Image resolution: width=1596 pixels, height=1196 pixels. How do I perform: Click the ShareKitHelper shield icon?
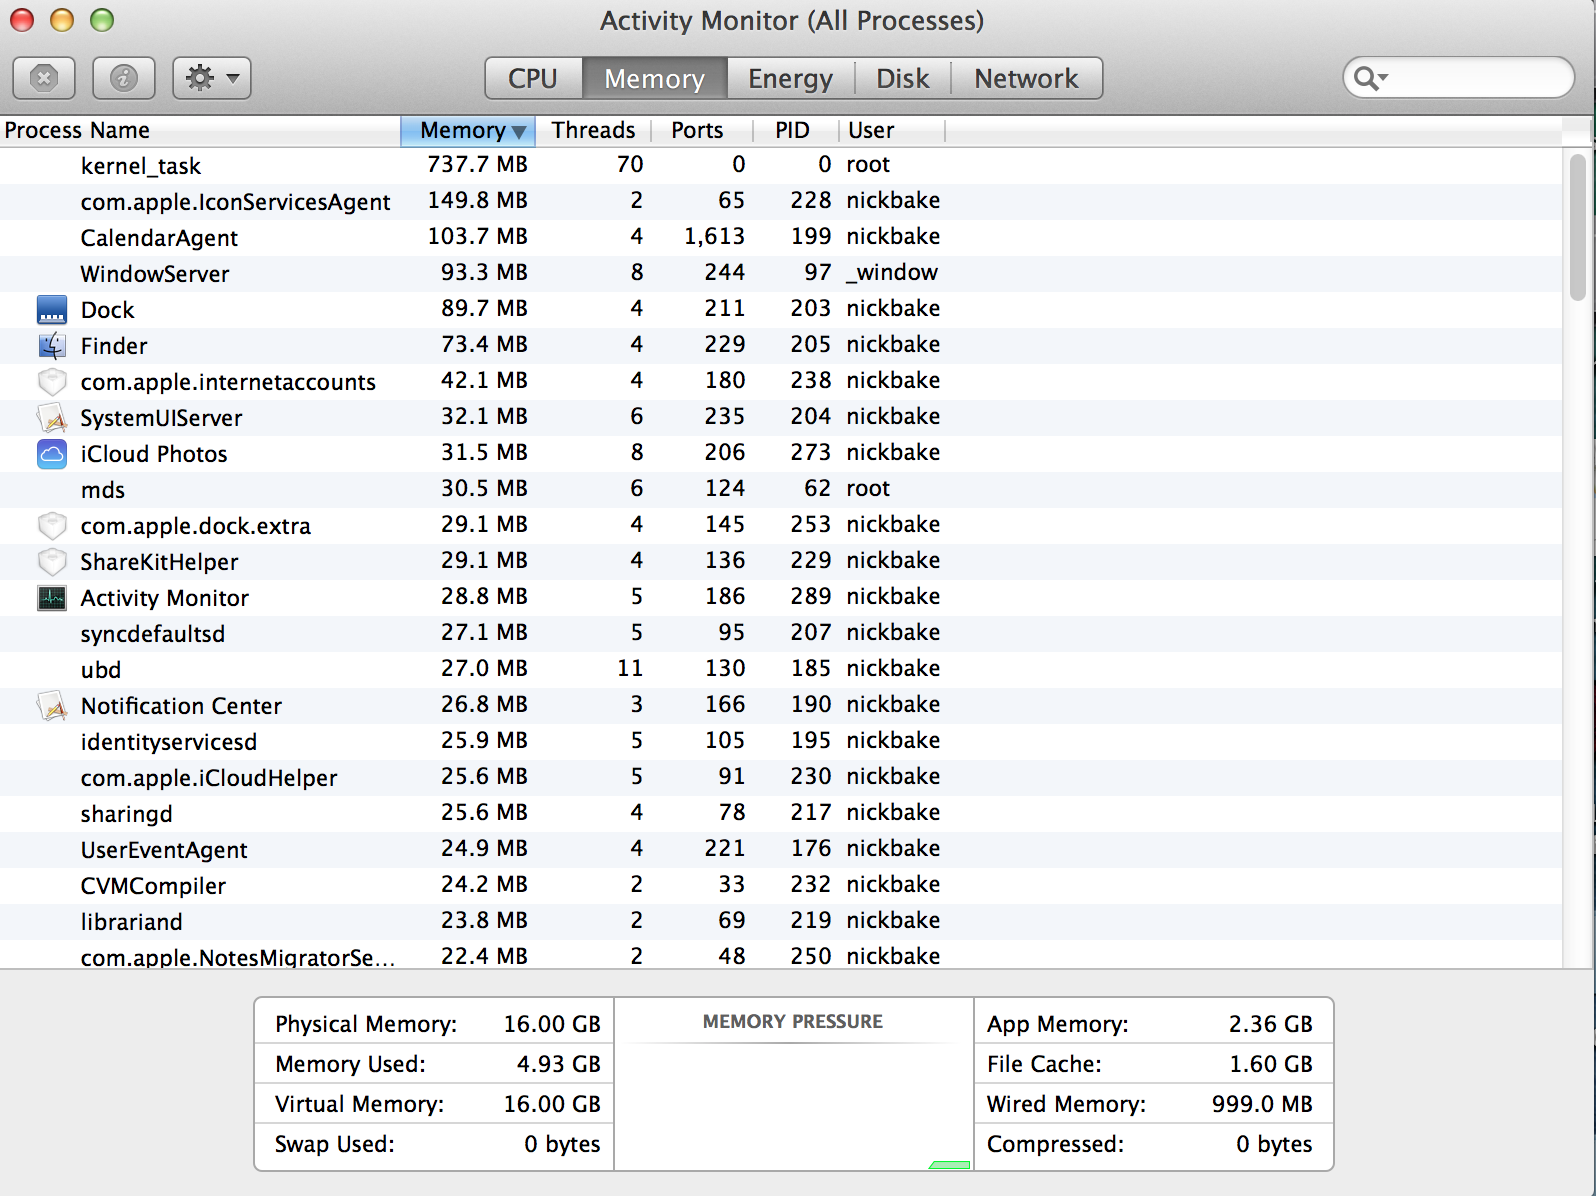click(52, 562)
